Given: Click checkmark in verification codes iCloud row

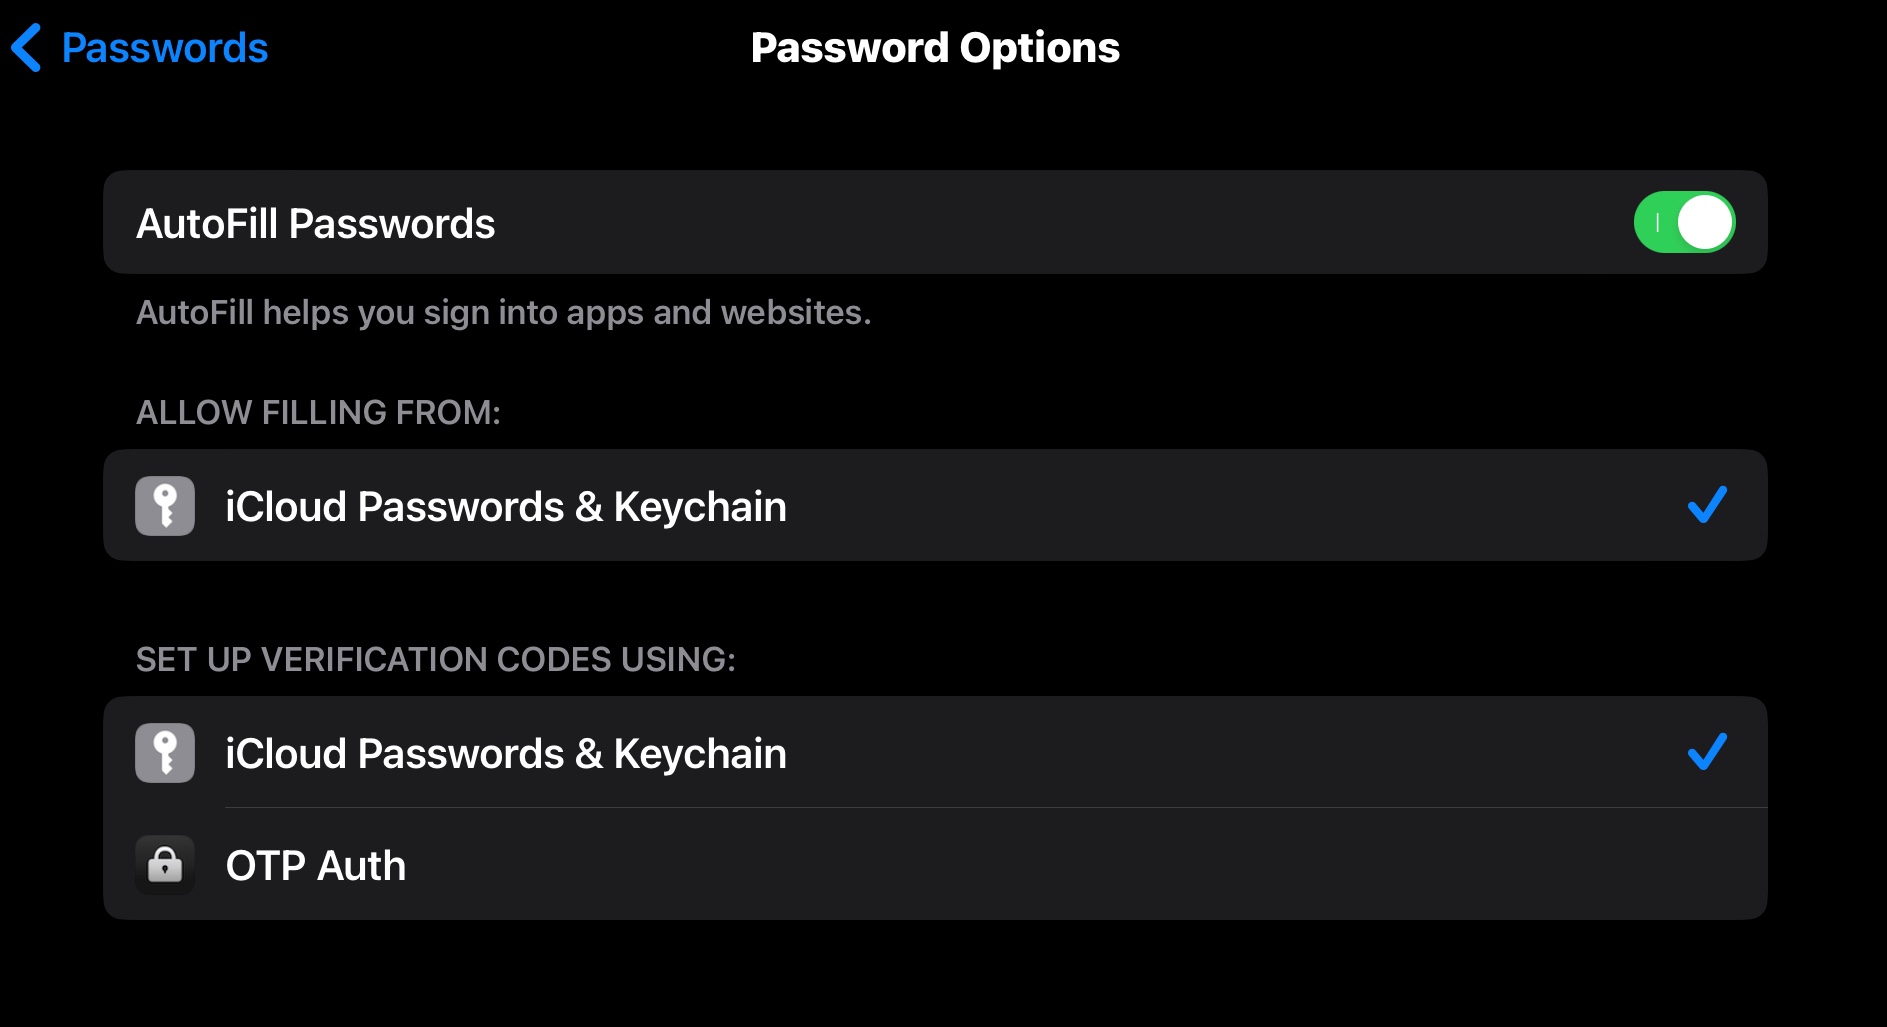Looking at the screenshot, I should click(x=1707, y=752).
